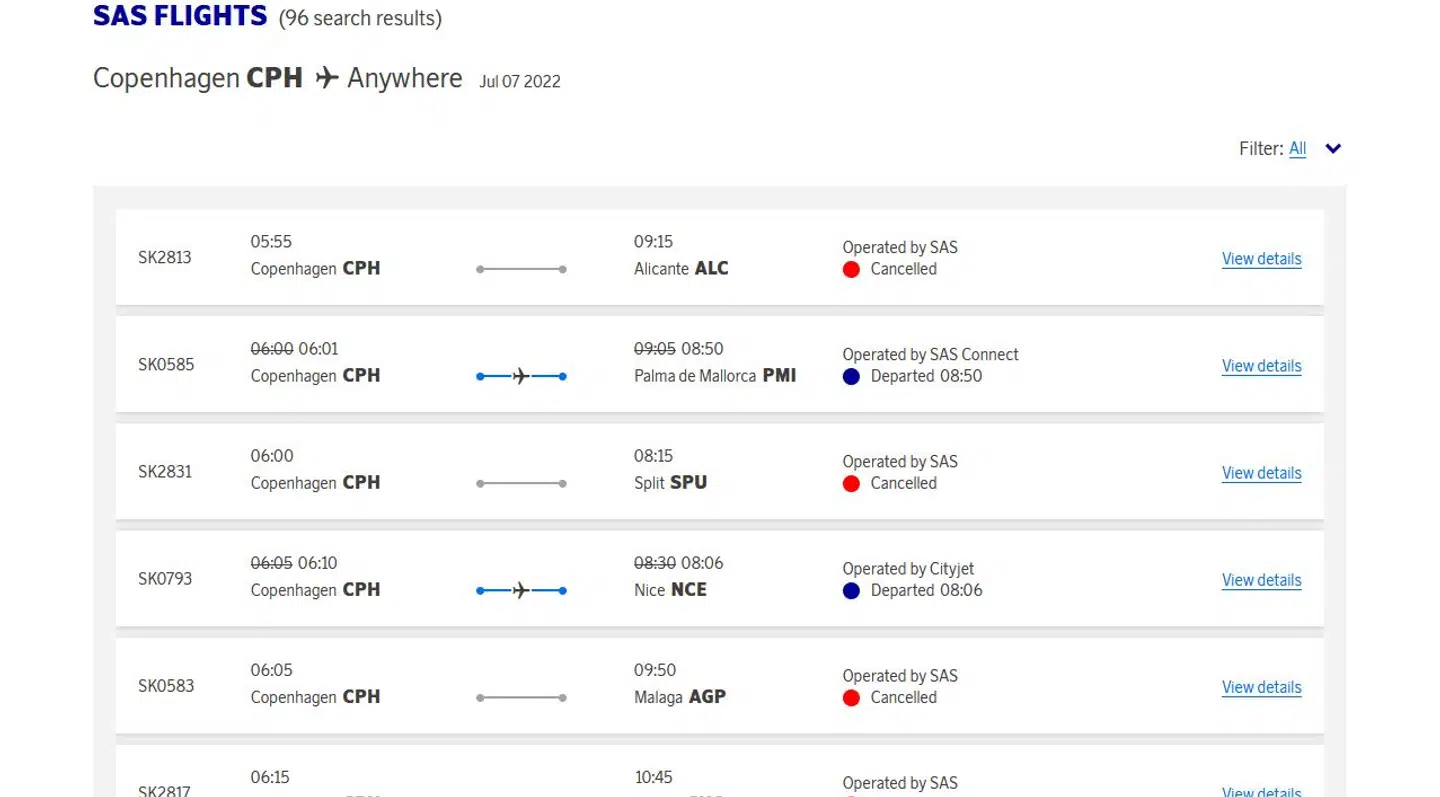This screenshot has width=1440, height=797.
Task: View details for flight SK2813 to Alicante
Action: 1261,259
